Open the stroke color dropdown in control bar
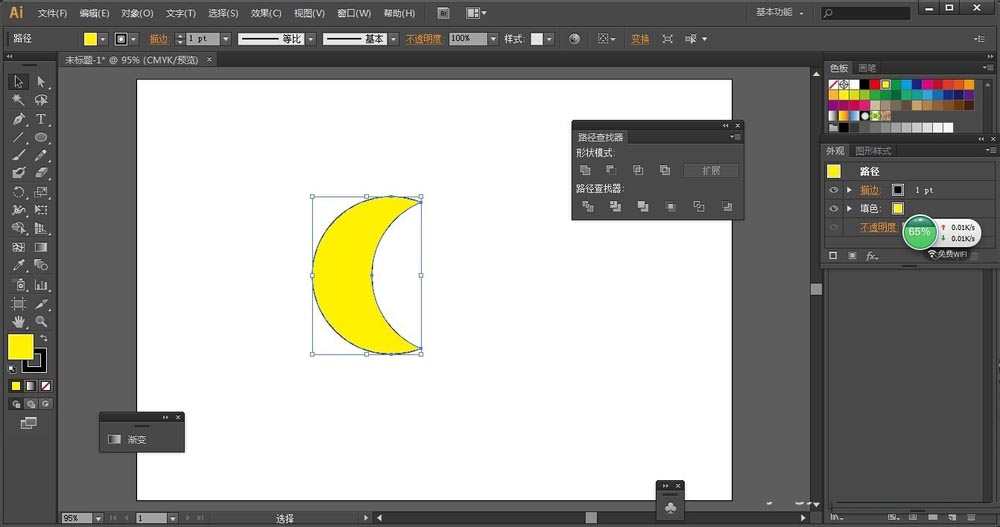The width and height of the screenshot is (1000, 527). tap(134, 40)
